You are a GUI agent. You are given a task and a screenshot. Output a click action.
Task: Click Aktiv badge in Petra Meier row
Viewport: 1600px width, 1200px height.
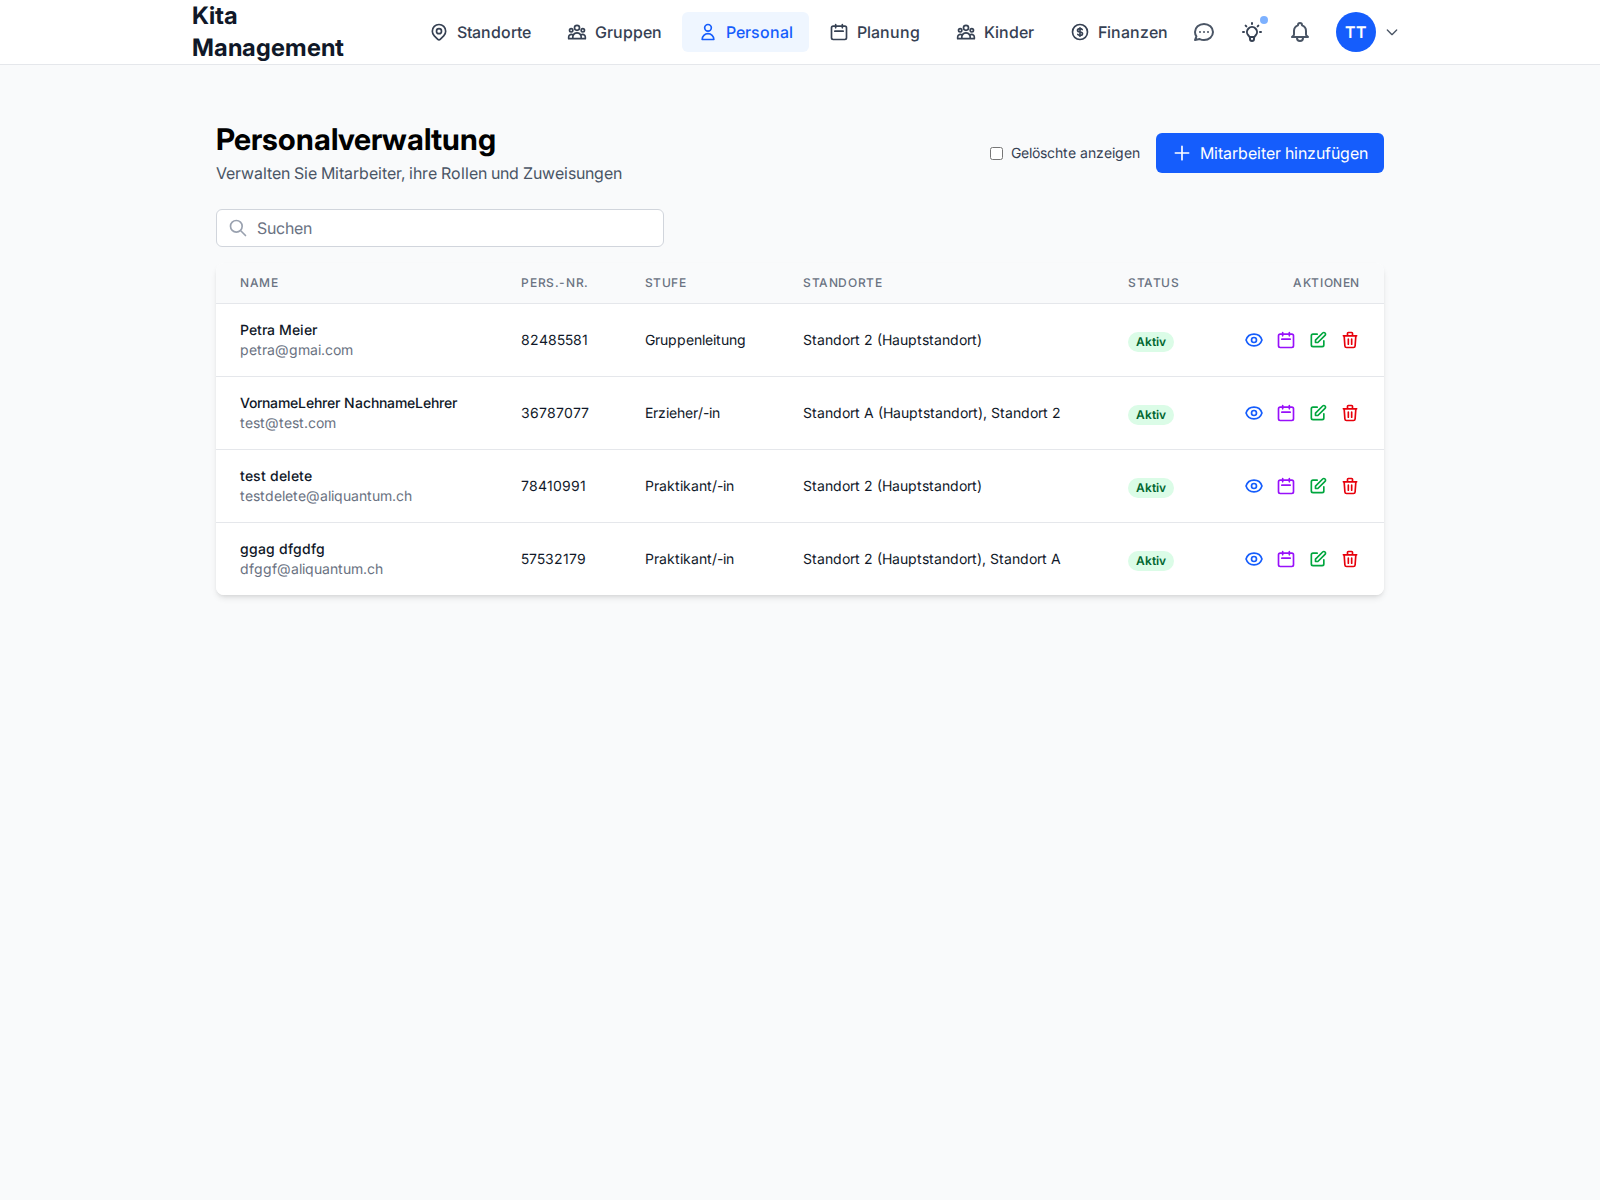1151,341
